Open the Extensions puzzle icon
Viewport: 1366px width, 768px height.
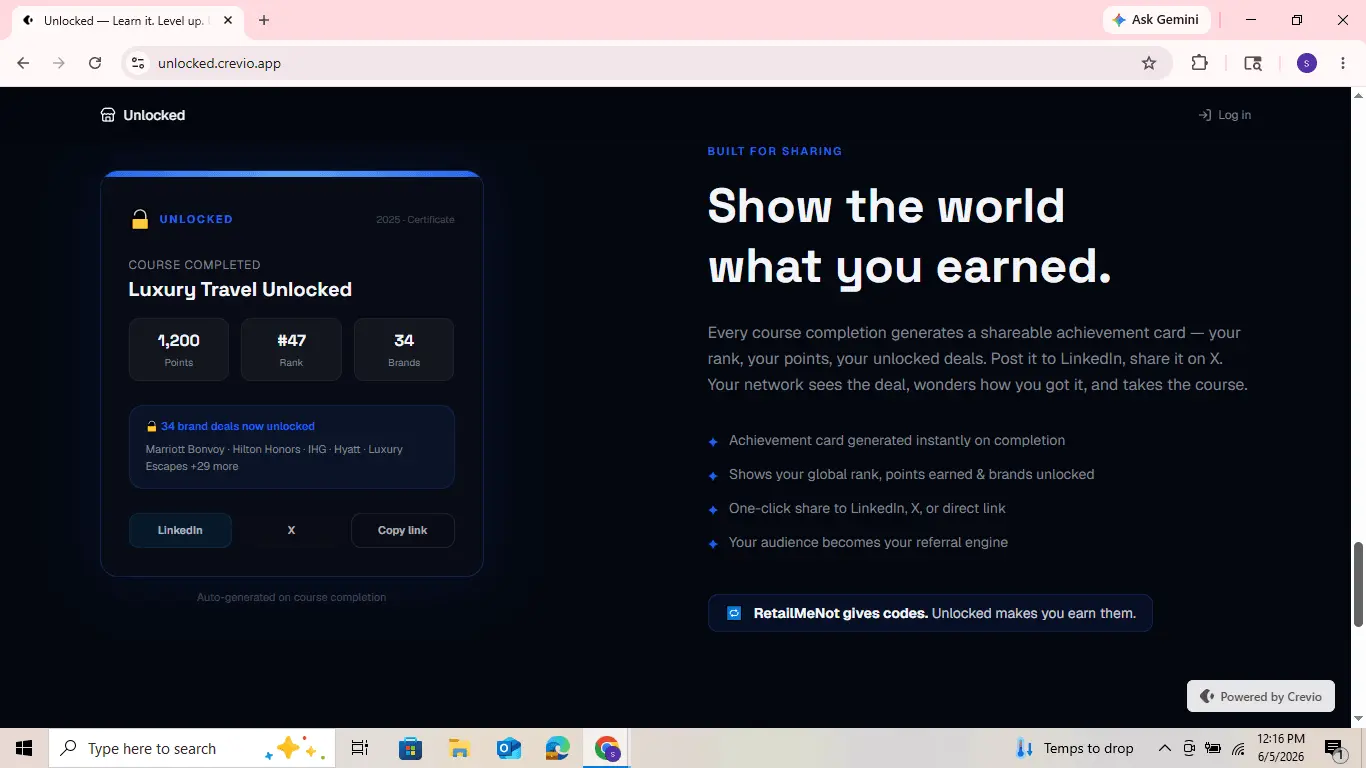click(1200, 63)
